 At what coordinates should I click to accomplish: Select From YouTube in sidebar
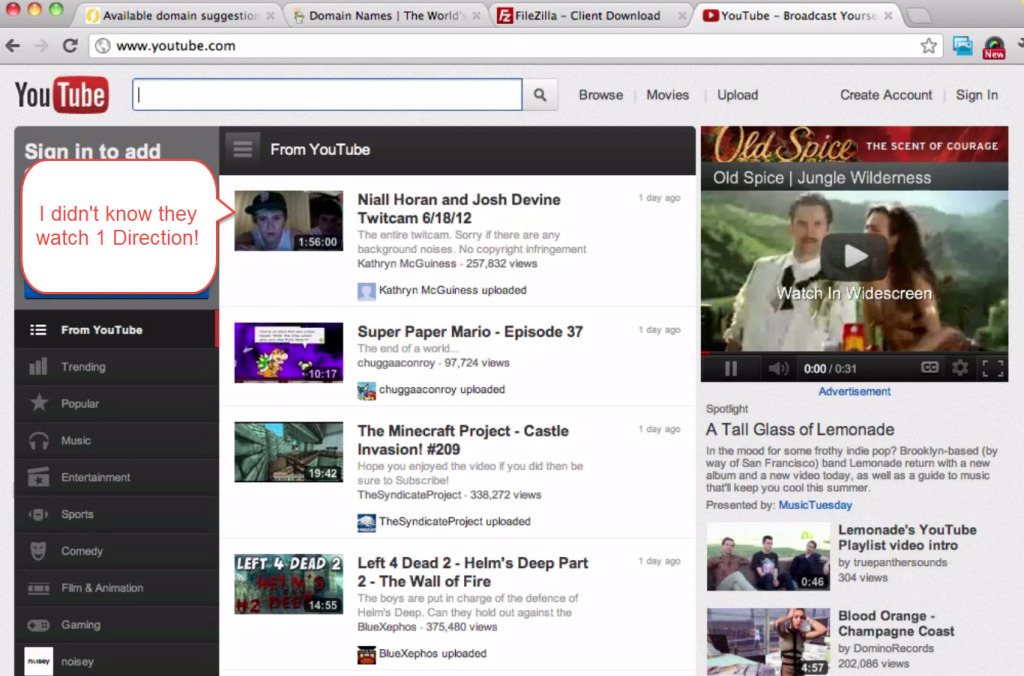116,330
